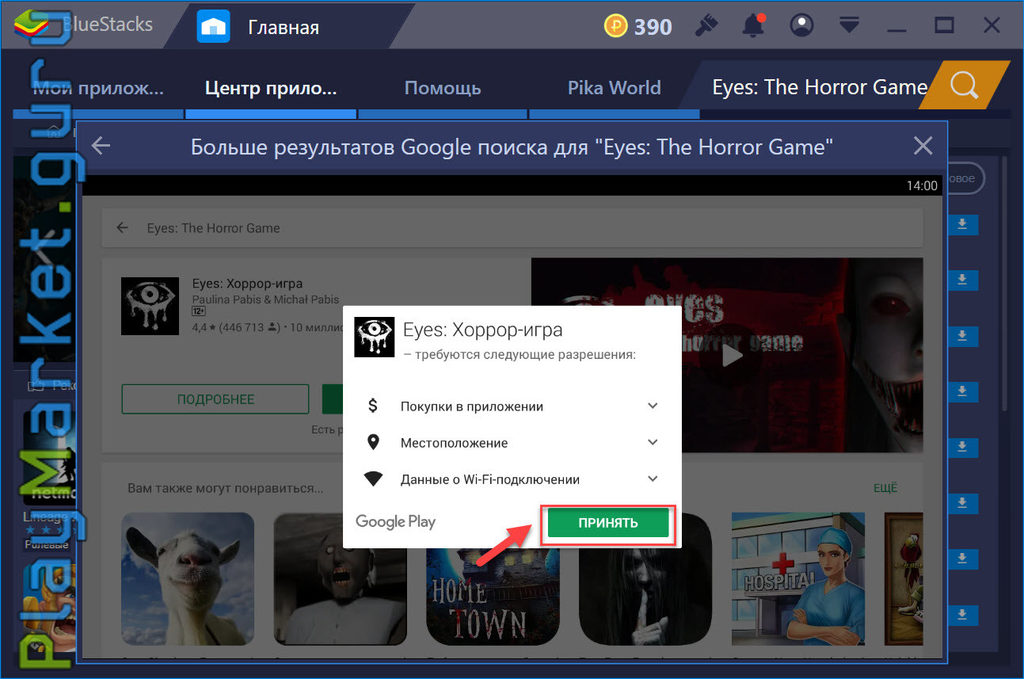Open the title bar dropdown menu arrow
The height and width of the screenshot is (679, 1024).
849,26
